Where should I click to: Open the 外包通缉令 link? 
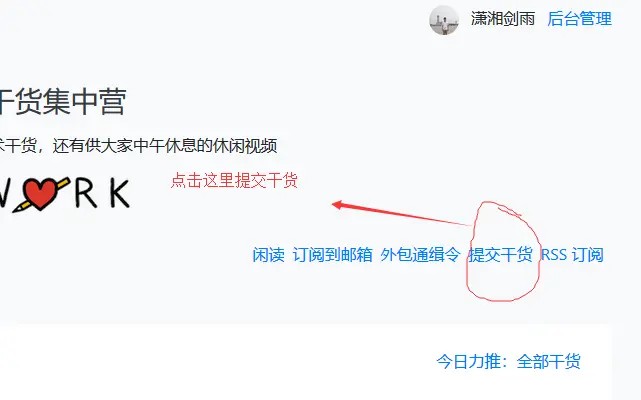pyautogui.click(x=420, y=255)
